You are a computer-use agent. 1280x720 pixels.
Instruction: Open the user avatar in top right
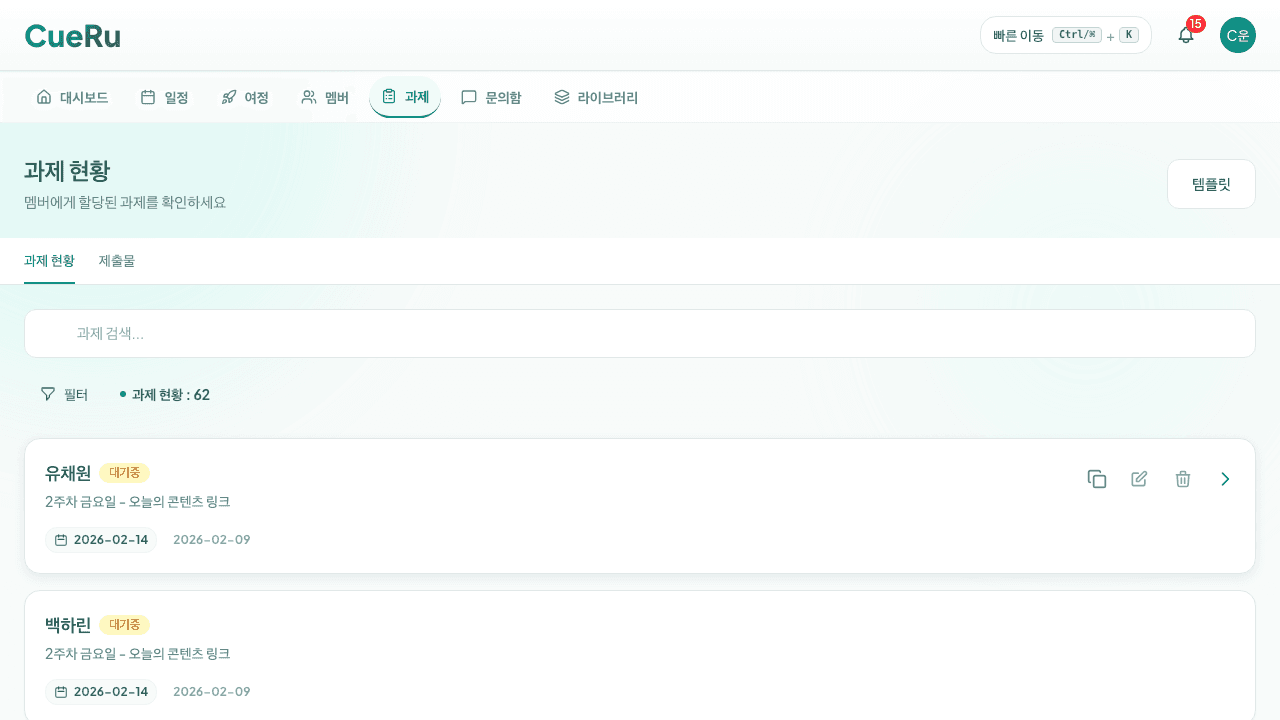pos(1237,35)
